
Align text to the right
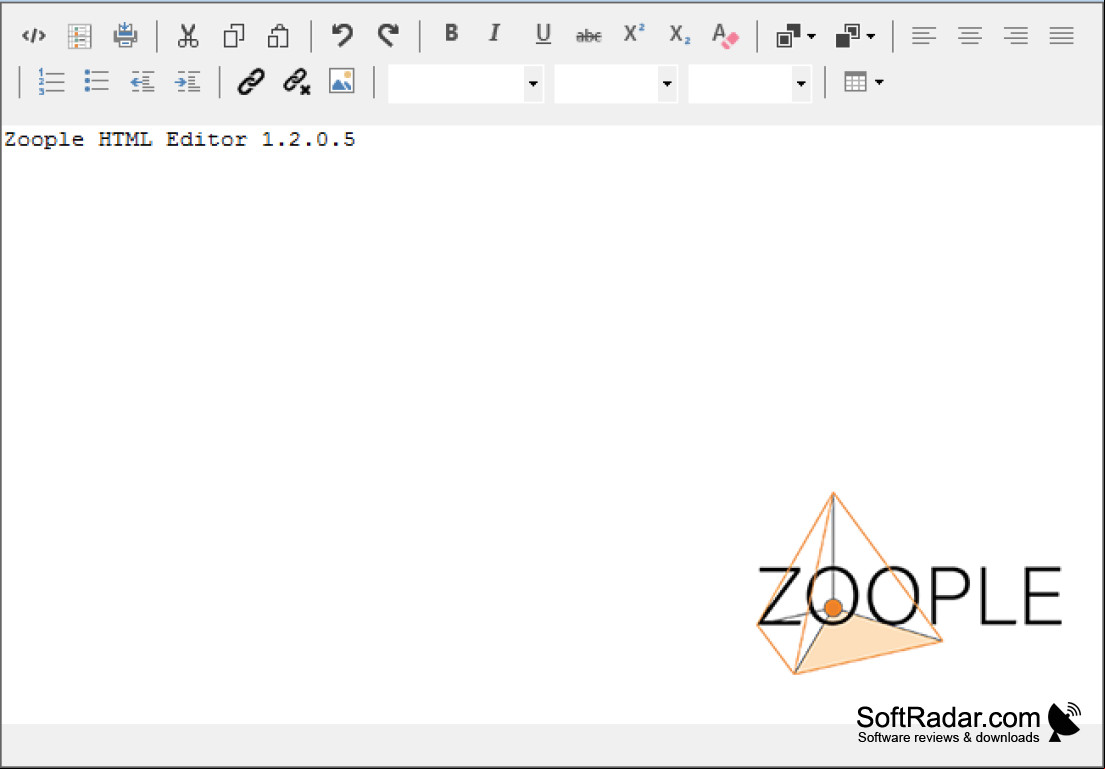[1016, 35]
